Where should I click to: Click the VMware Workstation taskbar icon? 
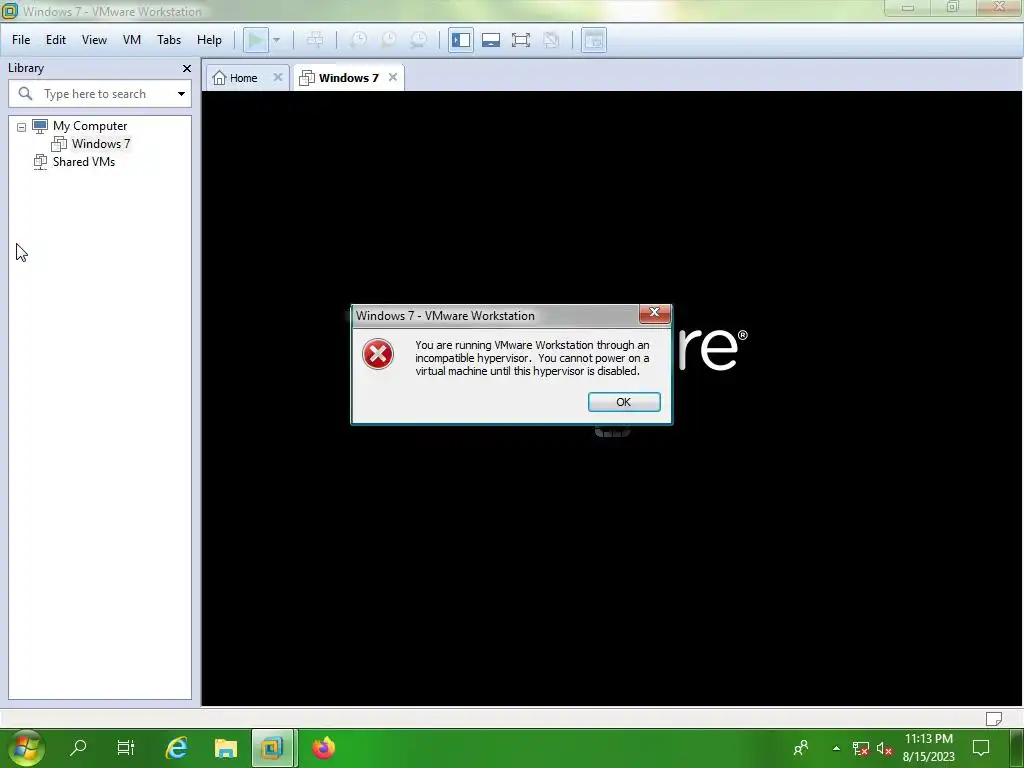273,747
